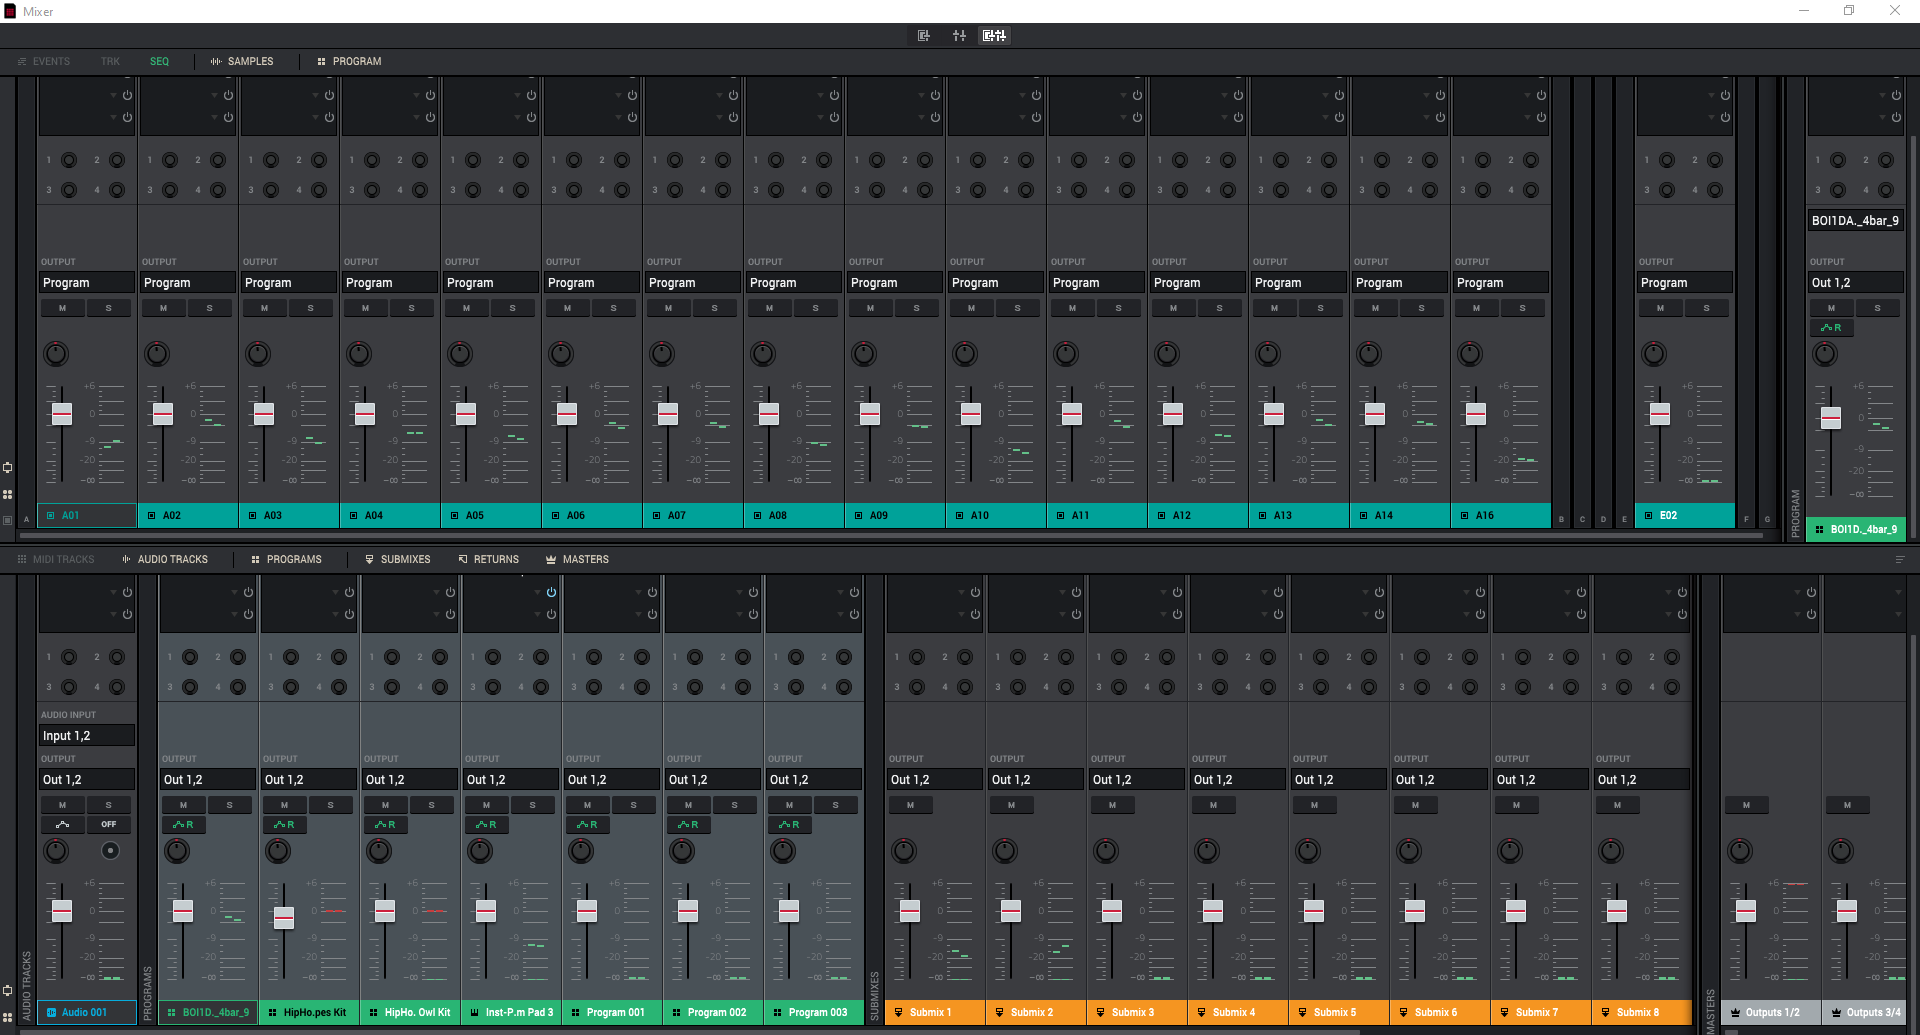Open the MASTERS tab
The image size is (1920, 1035).
pyautogui.click(x=577, y=559)
